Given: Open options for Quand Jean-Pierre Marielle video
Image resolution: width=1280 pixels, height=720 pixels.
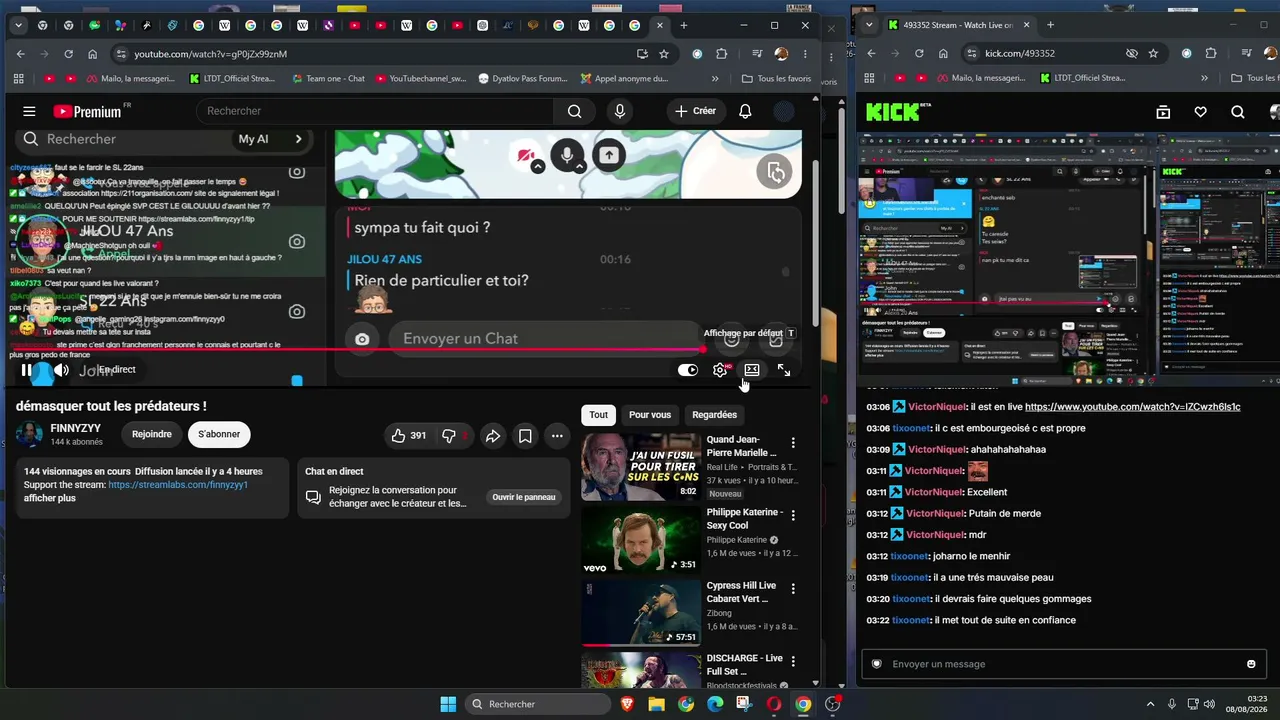Looking at the screenshot, I should [x=793, y=442].
